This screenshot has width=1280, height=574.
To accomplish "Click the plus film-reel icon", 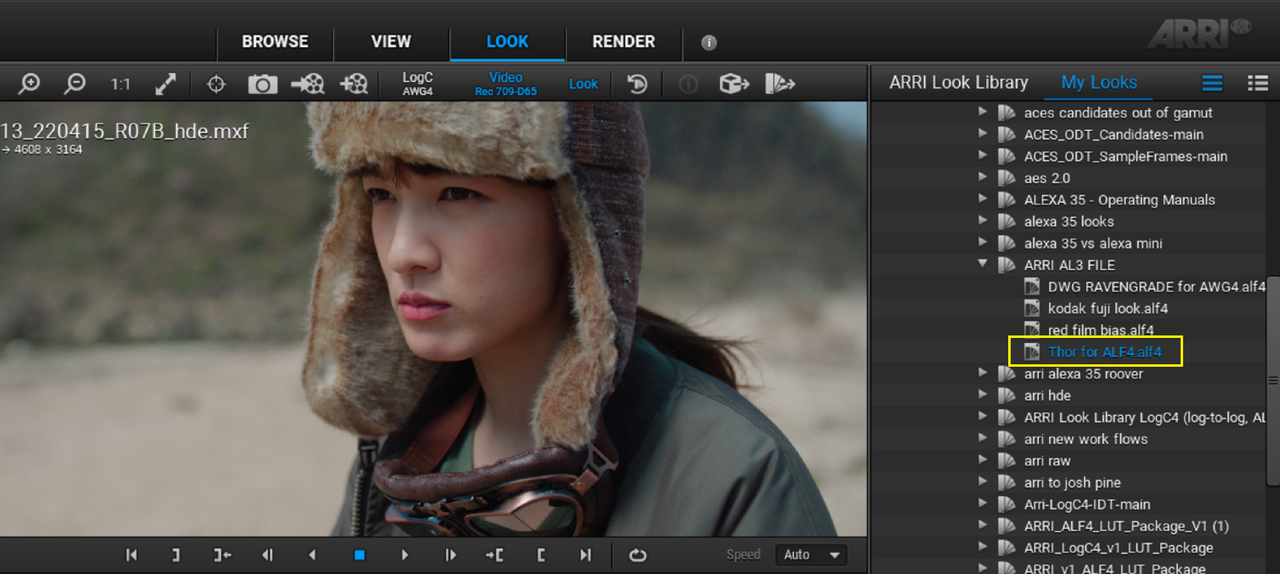I will 354,84.
